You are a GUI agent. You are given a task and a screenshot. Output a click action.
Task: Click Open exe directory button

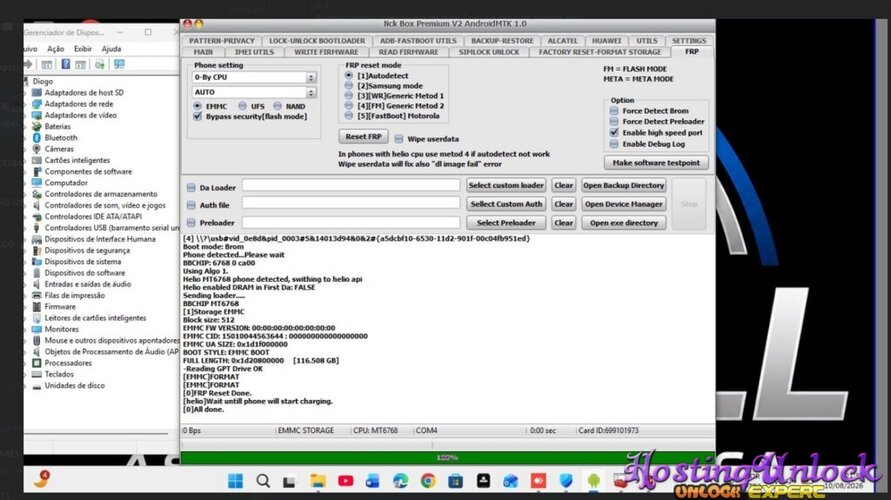pos(624,223)
